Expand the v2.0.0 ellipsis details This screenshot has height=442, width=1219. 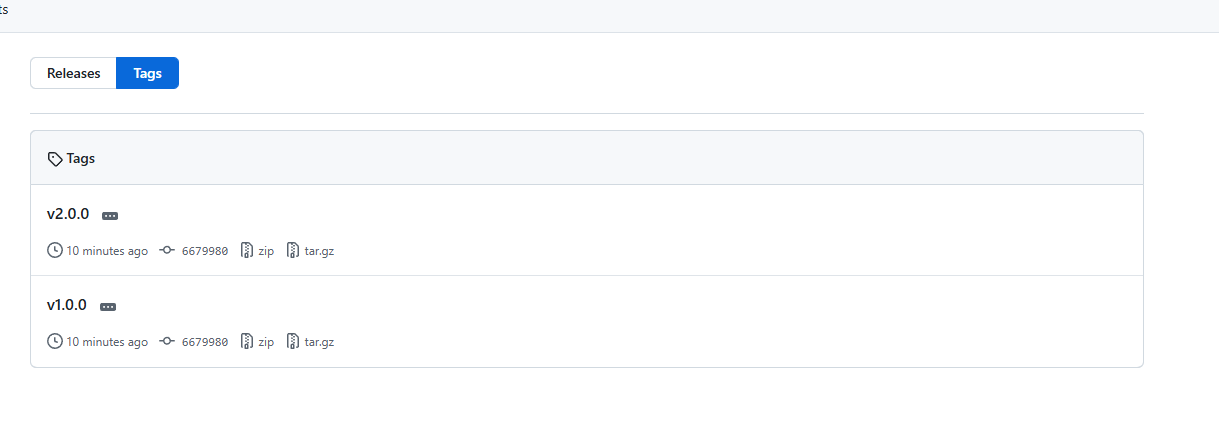pyautogui.click(x=110, y=215)
